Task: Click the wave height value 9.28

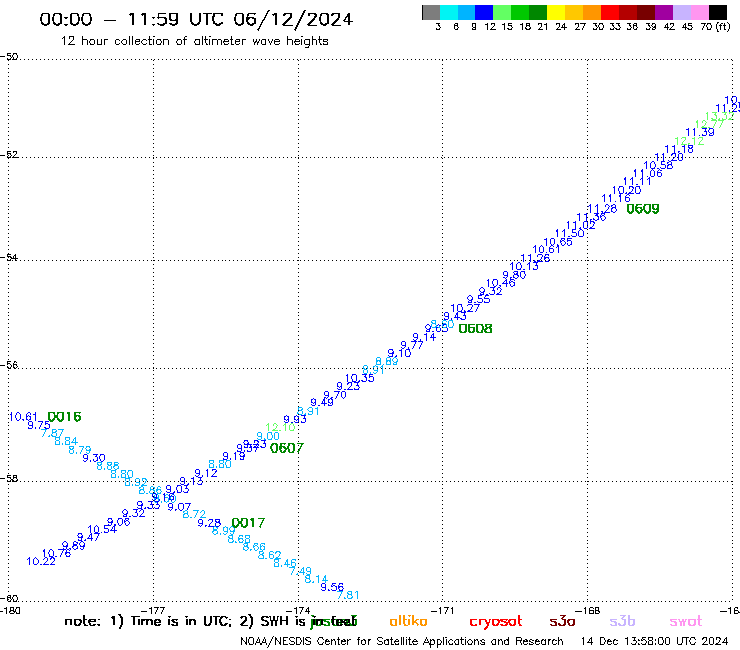Action: click(x=209, y=523)
